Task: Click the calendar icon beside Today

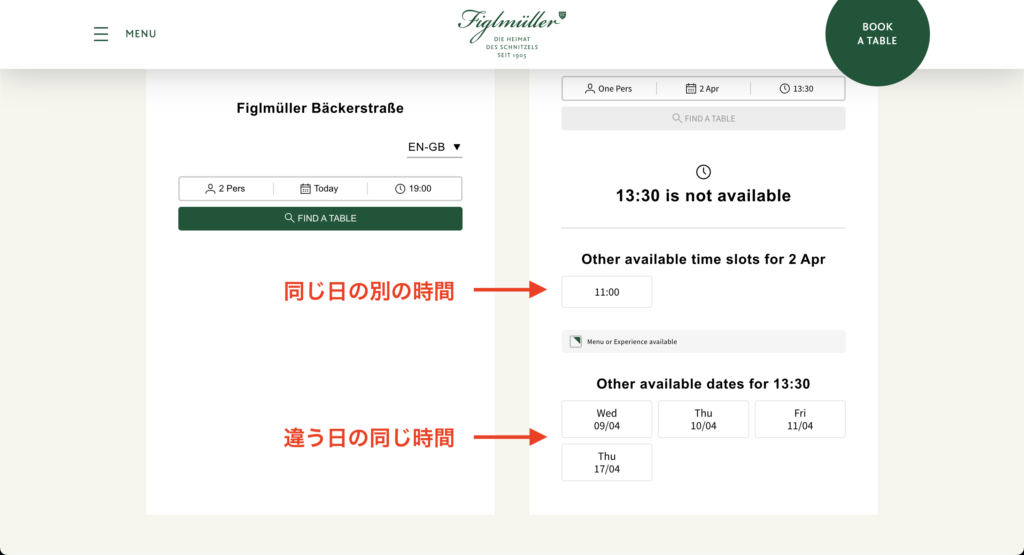Action: (x=305, y=189)
